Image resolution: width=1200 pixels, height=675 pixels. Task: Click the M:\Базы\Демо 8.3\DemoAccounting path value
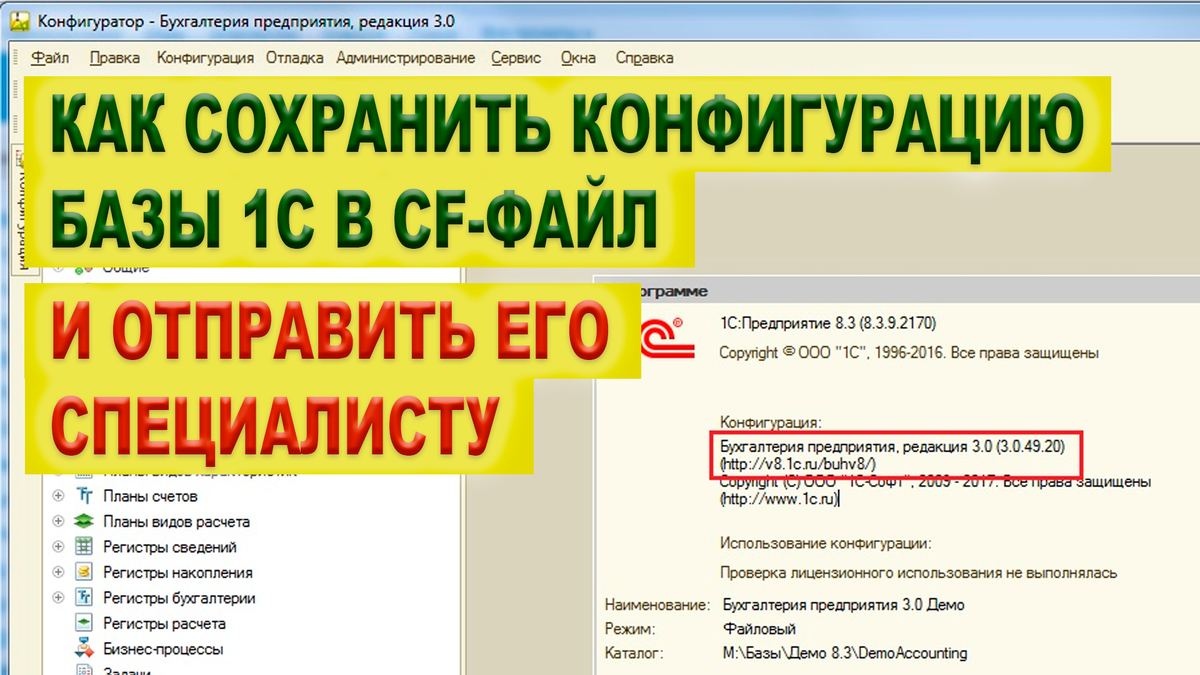click(x=845, y=653)
